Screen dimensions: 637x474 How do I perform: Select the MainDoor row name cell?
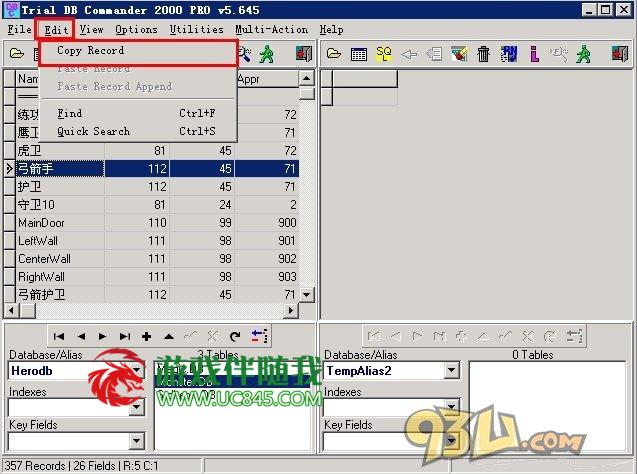coord(60,223)
